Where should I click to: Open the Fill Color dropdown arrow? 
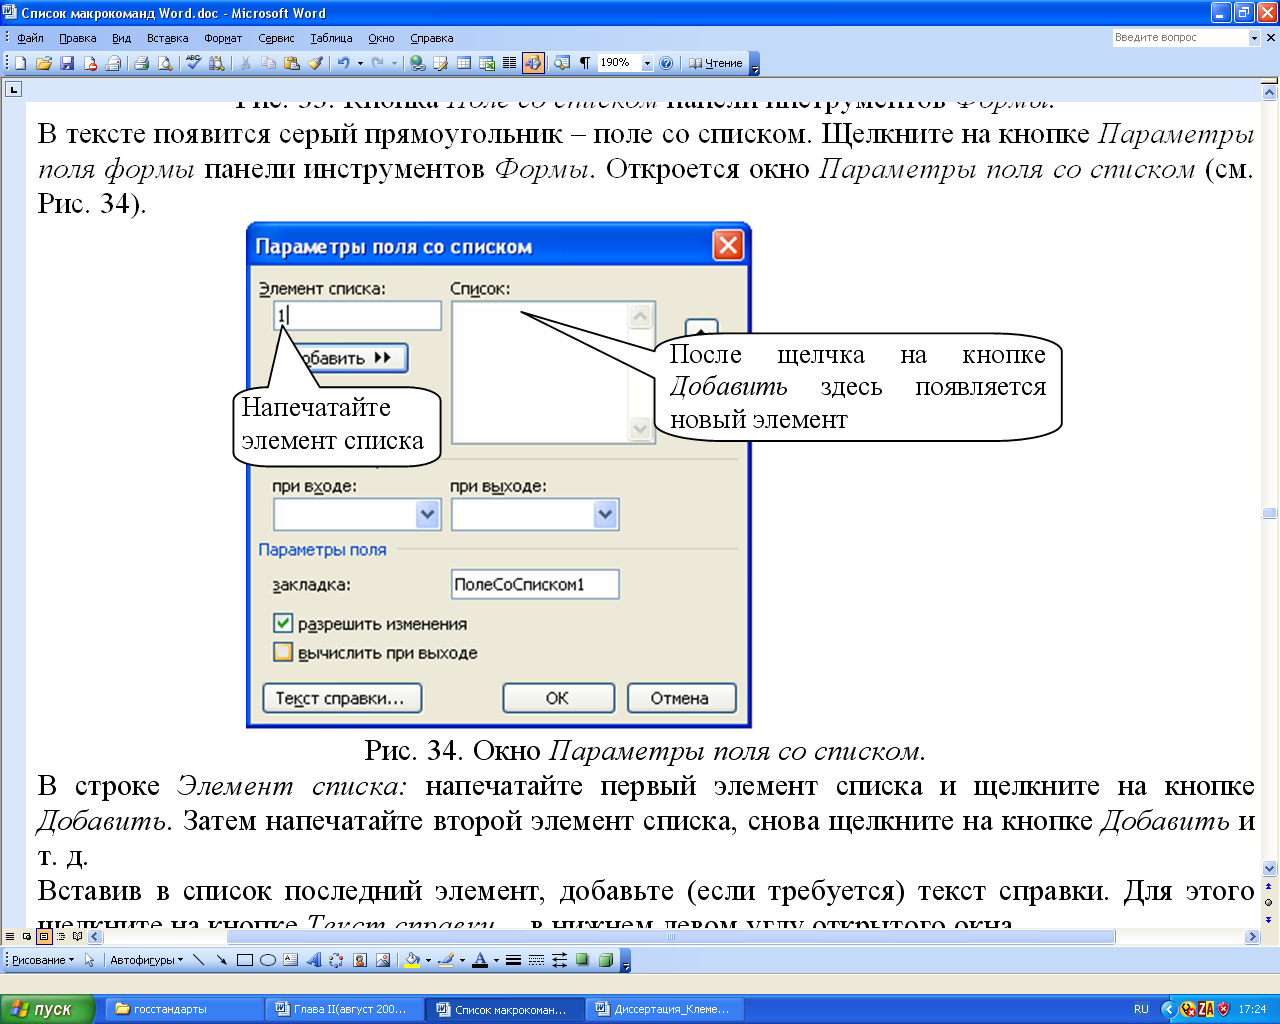pos(428,960)
